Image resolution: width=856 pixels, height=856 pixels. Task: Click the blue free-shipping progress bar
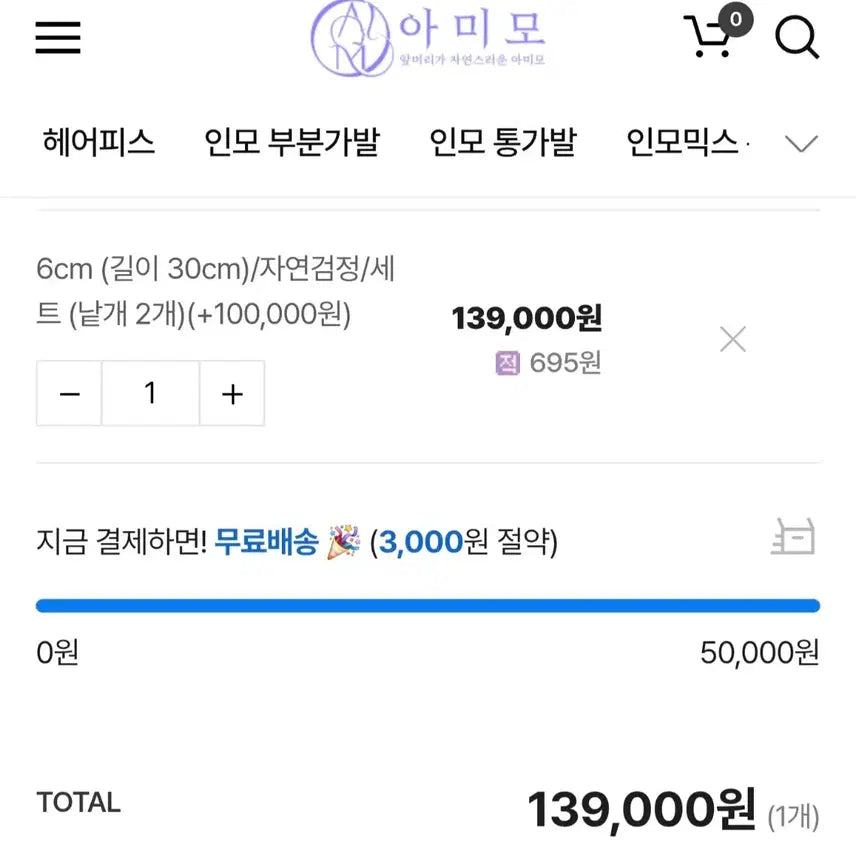tap(428, 605)
